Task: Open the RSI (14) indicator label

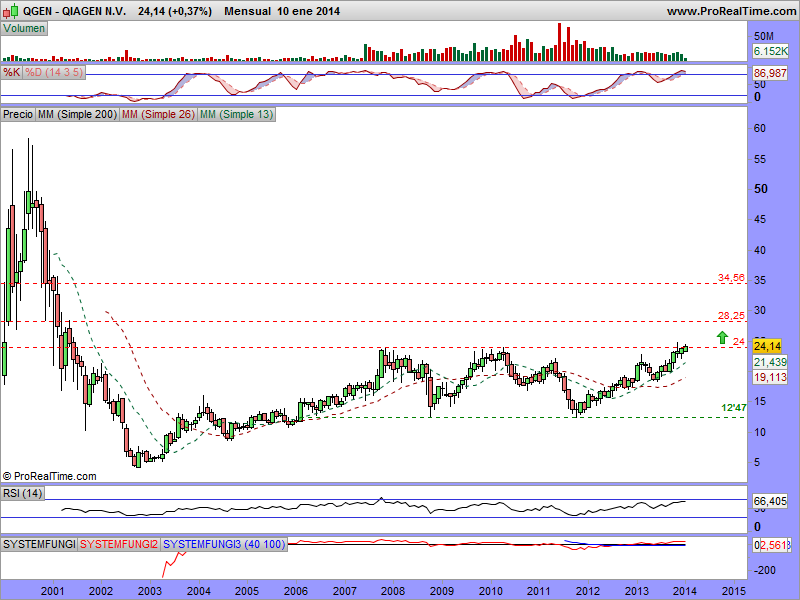Action: (22, 493)
